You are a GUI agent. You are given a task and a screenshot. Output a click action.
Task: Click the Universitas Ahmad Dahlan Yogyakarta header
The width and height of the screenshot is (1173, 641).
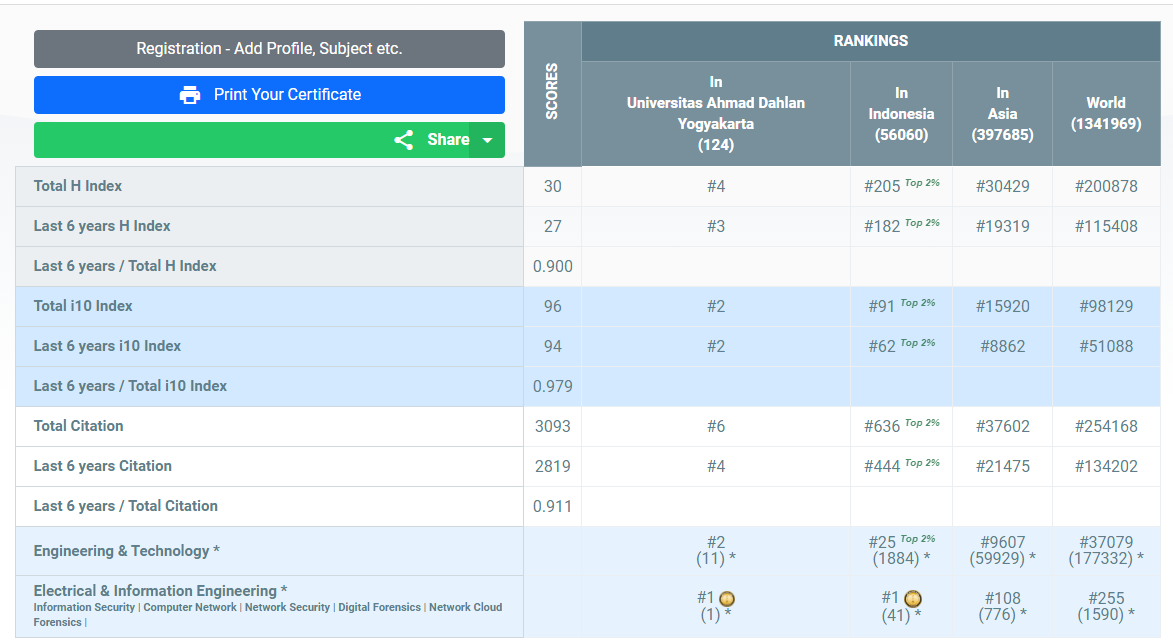[715, 113]
